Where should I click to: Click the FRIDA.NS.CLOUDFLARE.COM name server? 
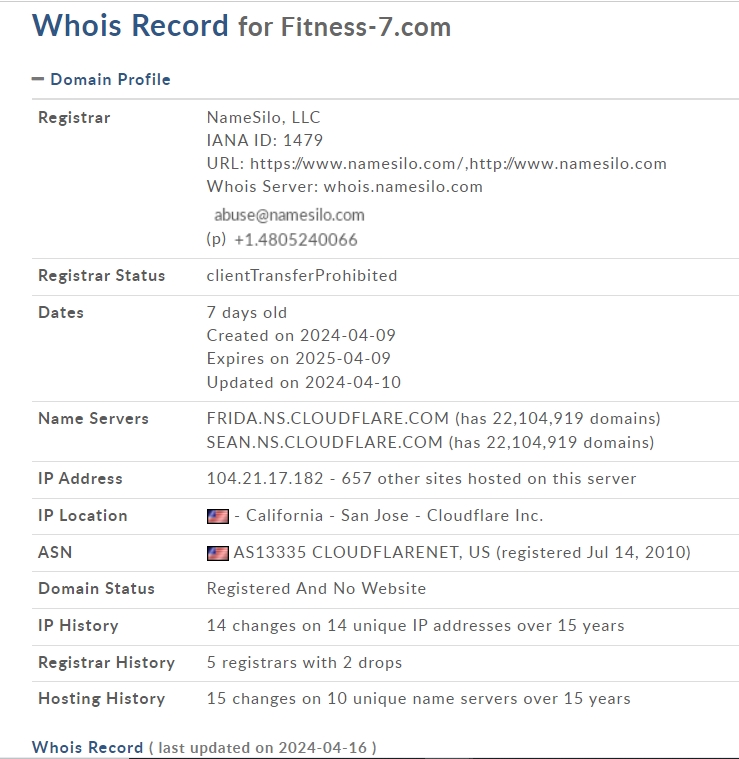[x=328, y=418]
